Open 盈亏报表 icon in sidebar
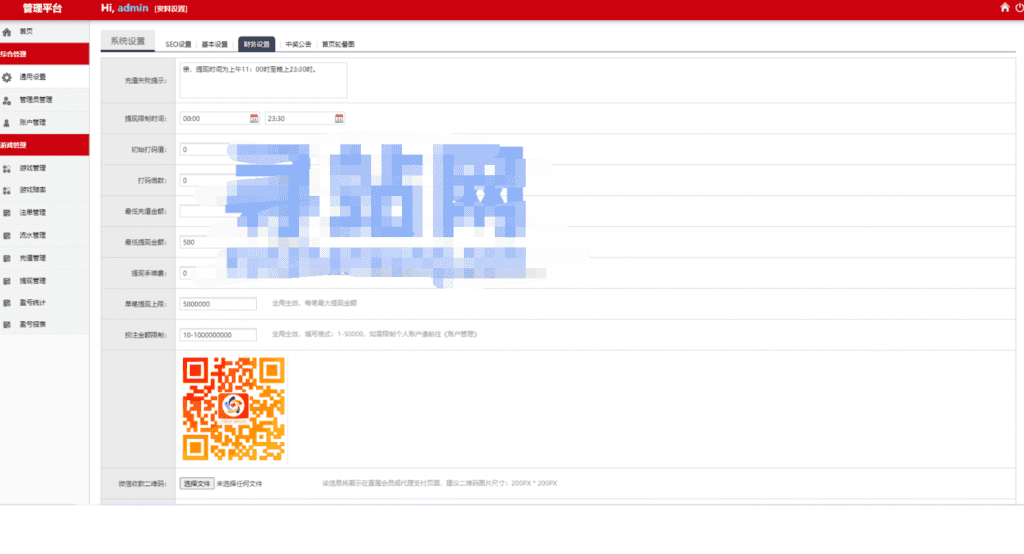This screenshot has width=1024, height=554. pos(7,325)
